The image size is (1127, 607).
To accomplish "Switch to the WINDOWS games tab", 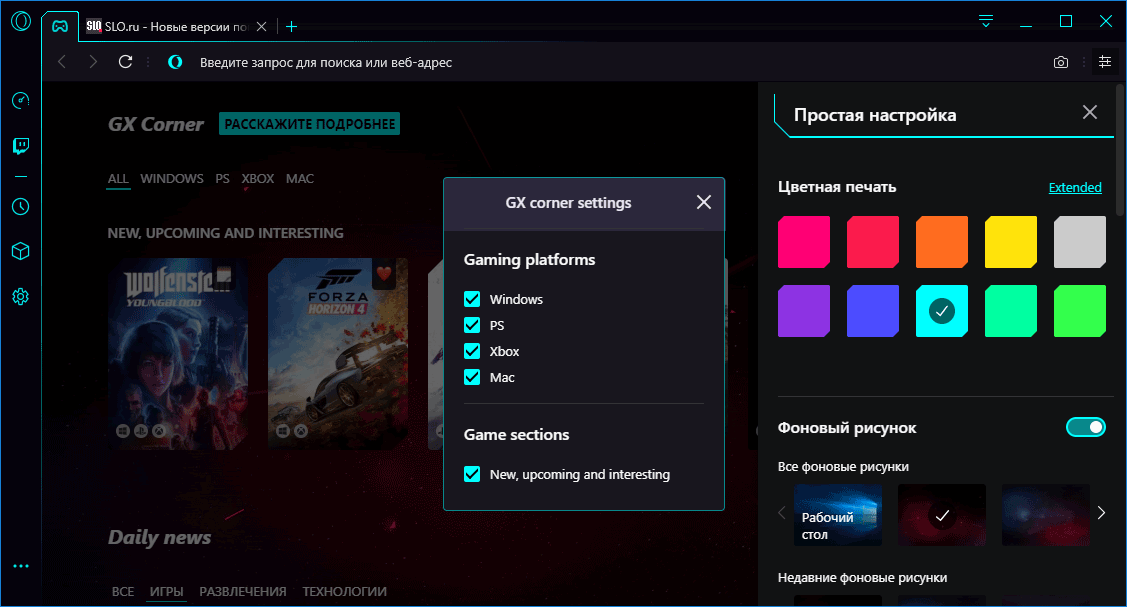I will click(x=171, y=178).
